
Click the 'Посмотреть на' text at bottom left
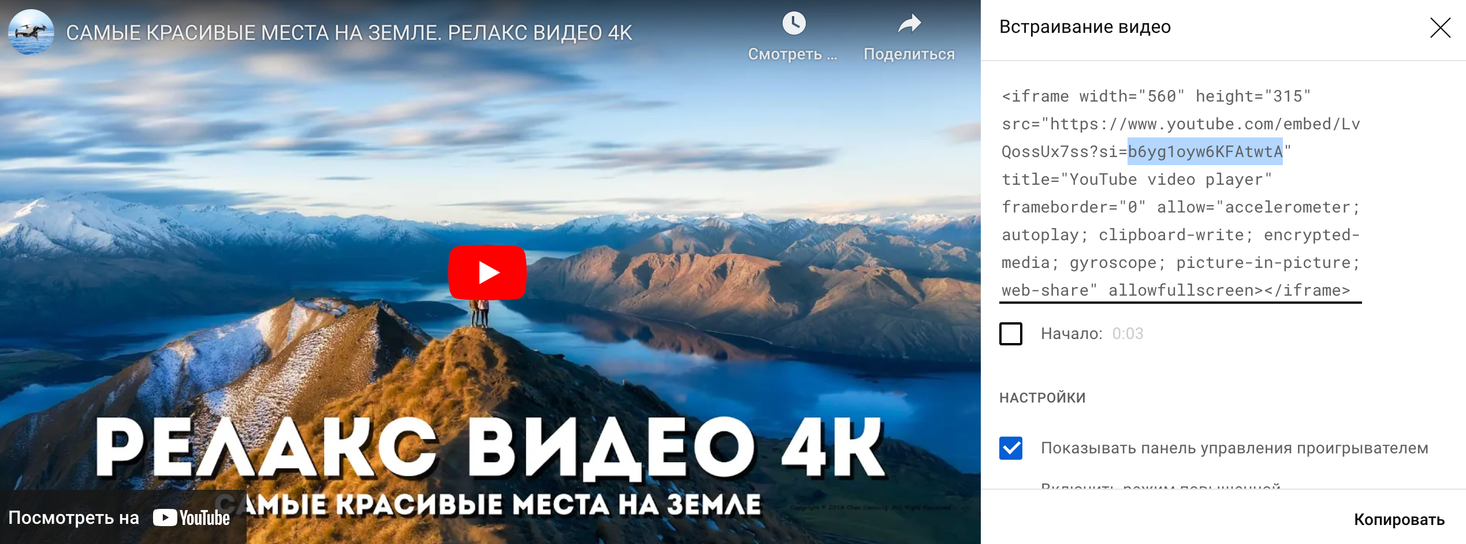tap(74, 518)
